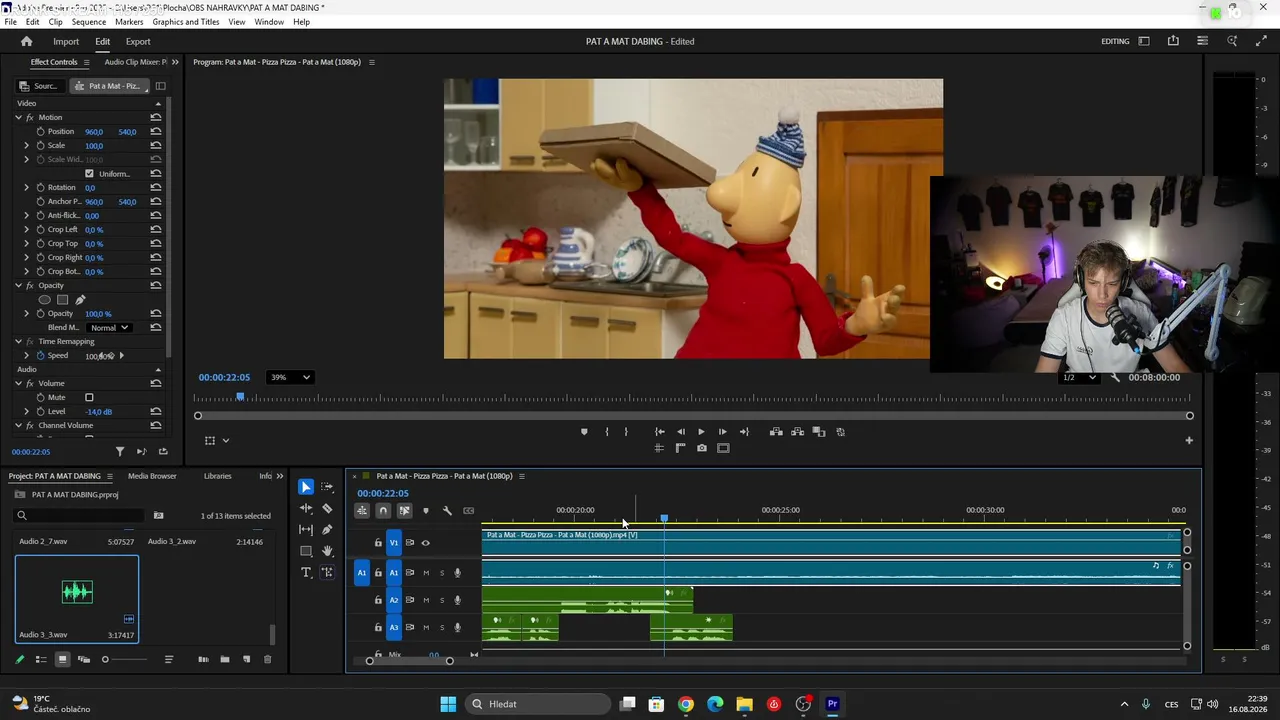Open the Sequence menu
This screenshot has height=720, width=1280.
pyautogui.click(x=89, y=22)
